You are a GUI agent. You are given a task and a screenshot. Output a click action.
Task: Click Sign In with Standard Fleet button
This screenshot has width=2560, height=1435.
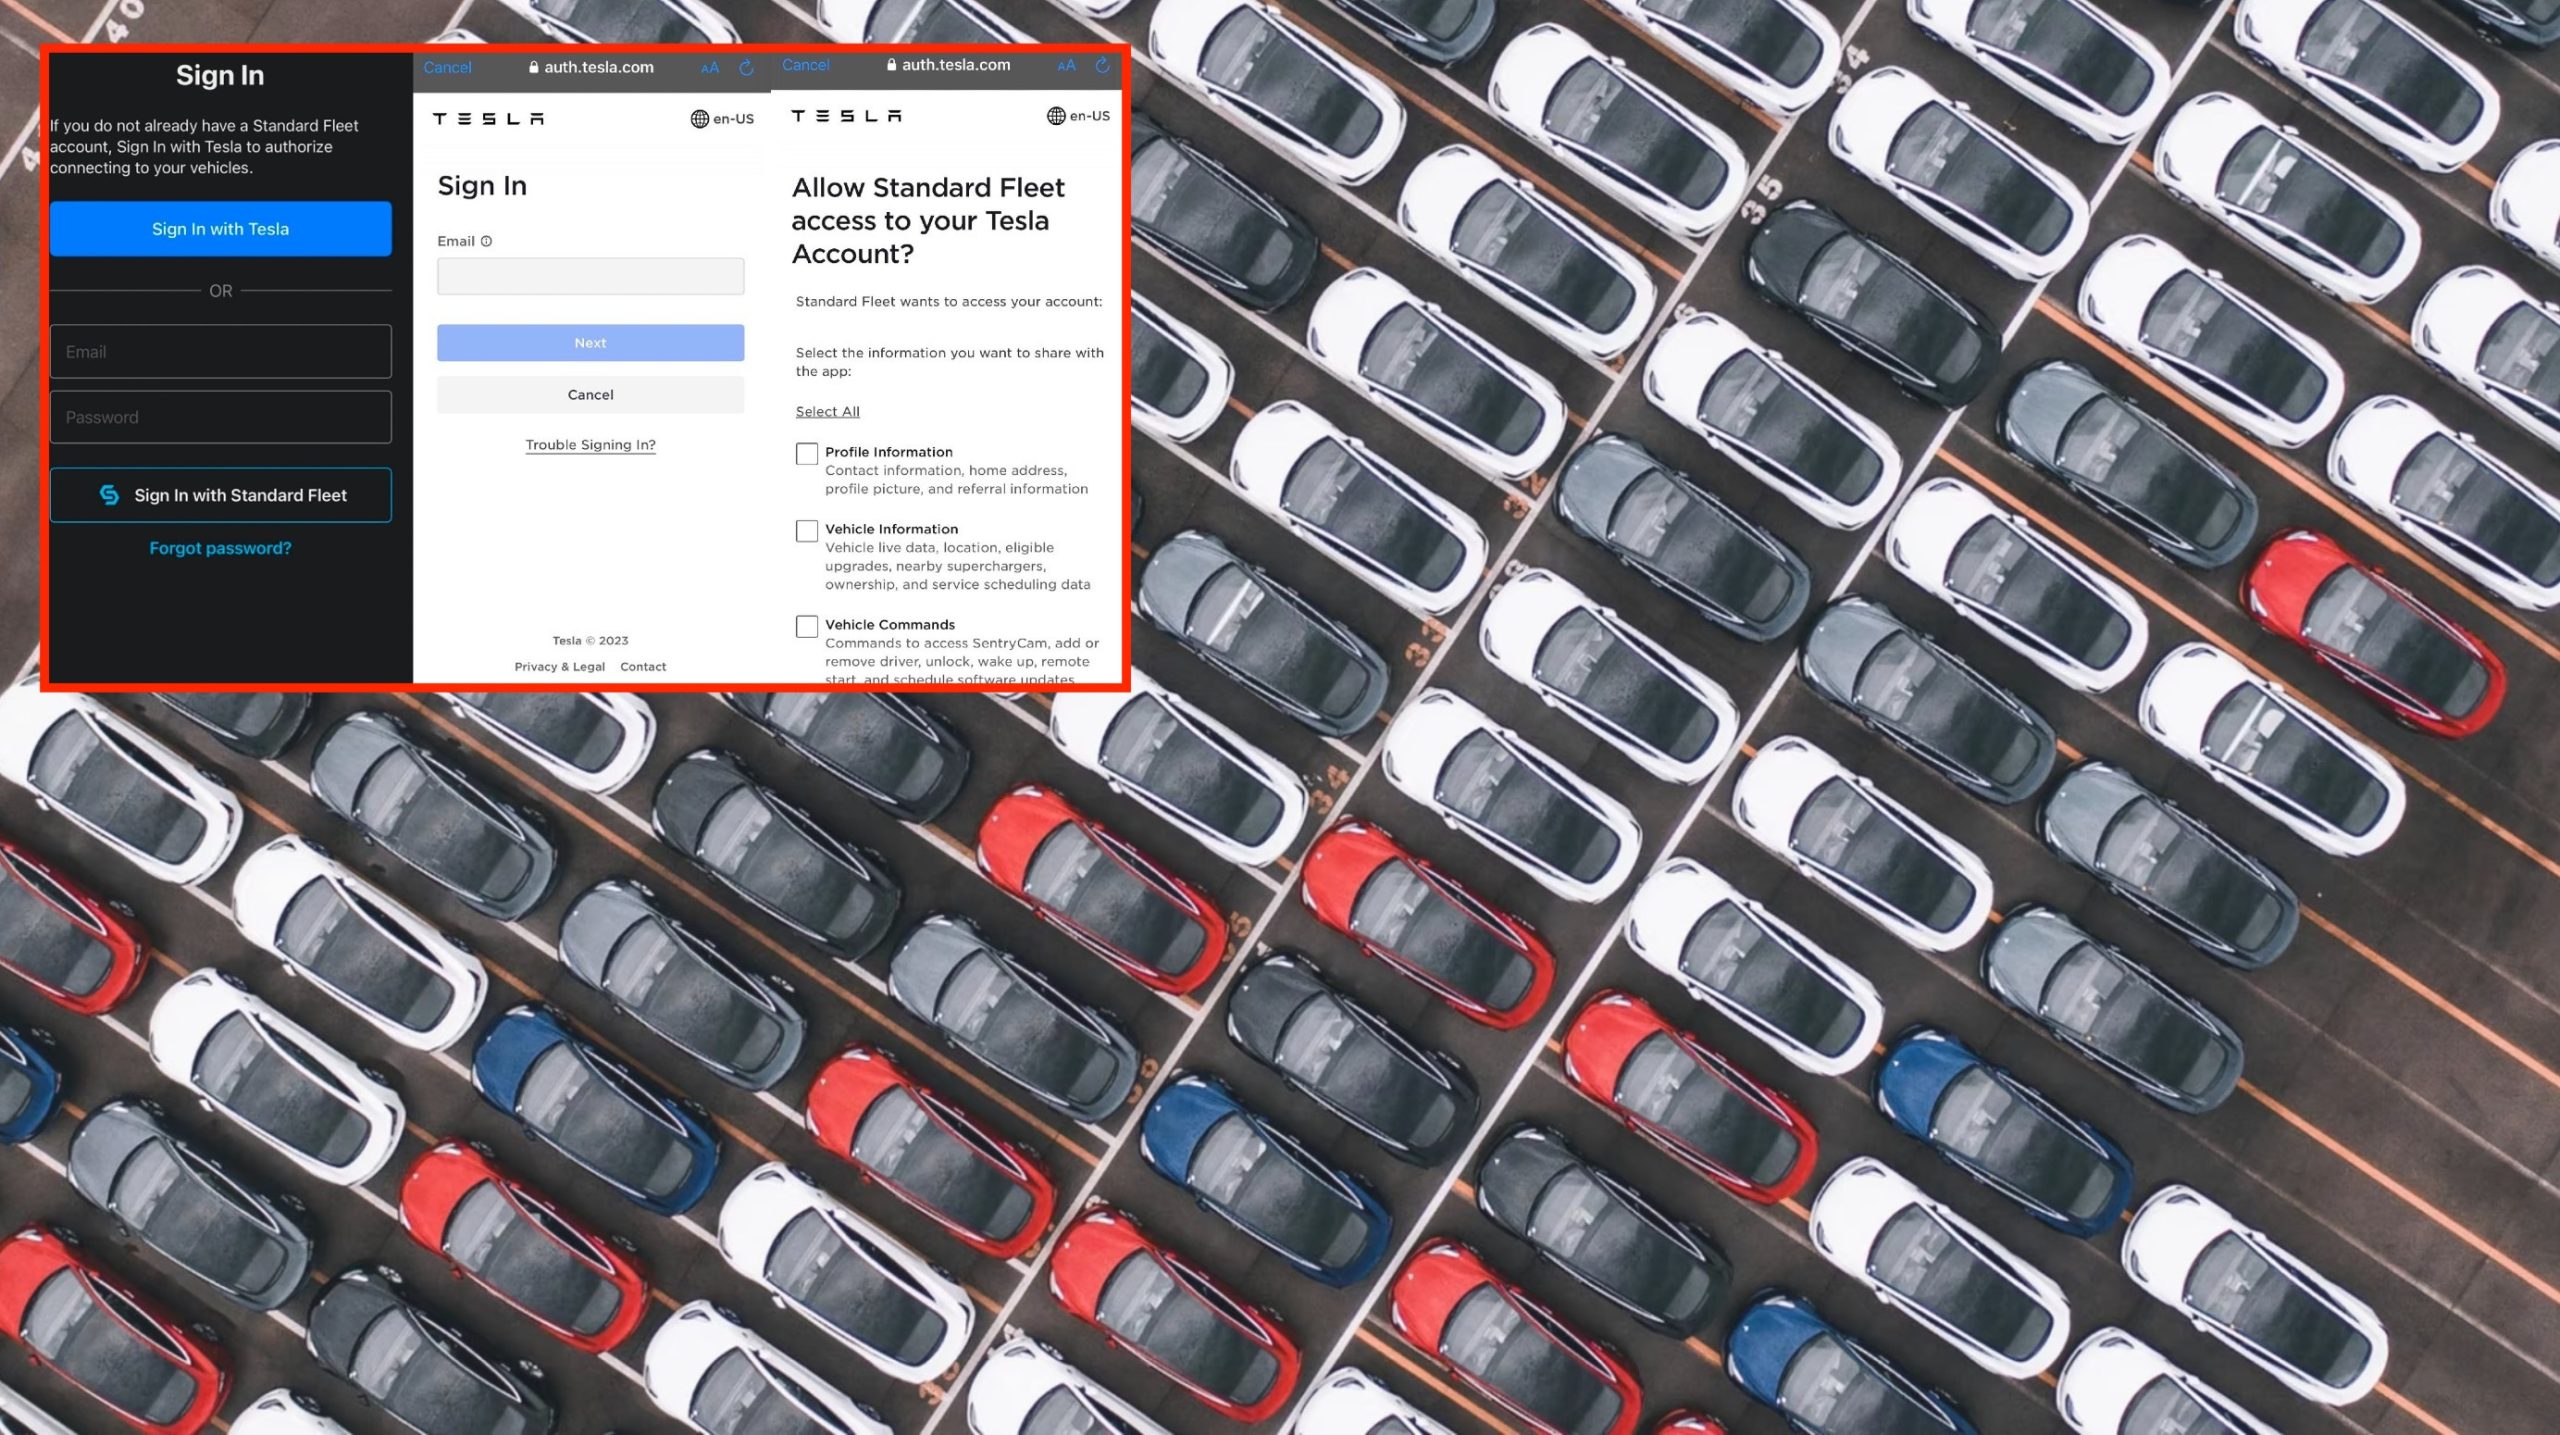click(220, 495)
